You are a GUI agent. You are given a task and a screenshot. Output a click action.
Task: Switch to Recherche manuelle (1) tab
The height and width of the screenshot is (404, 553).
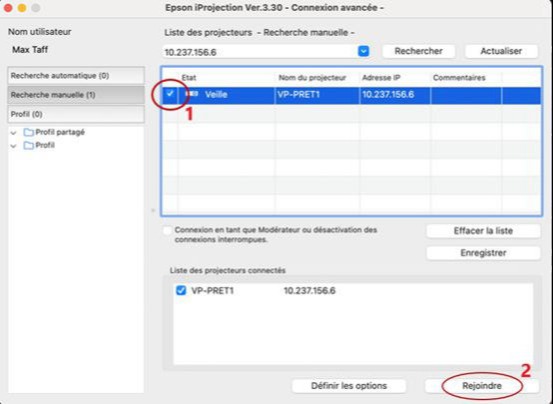[x=76, y=95]
